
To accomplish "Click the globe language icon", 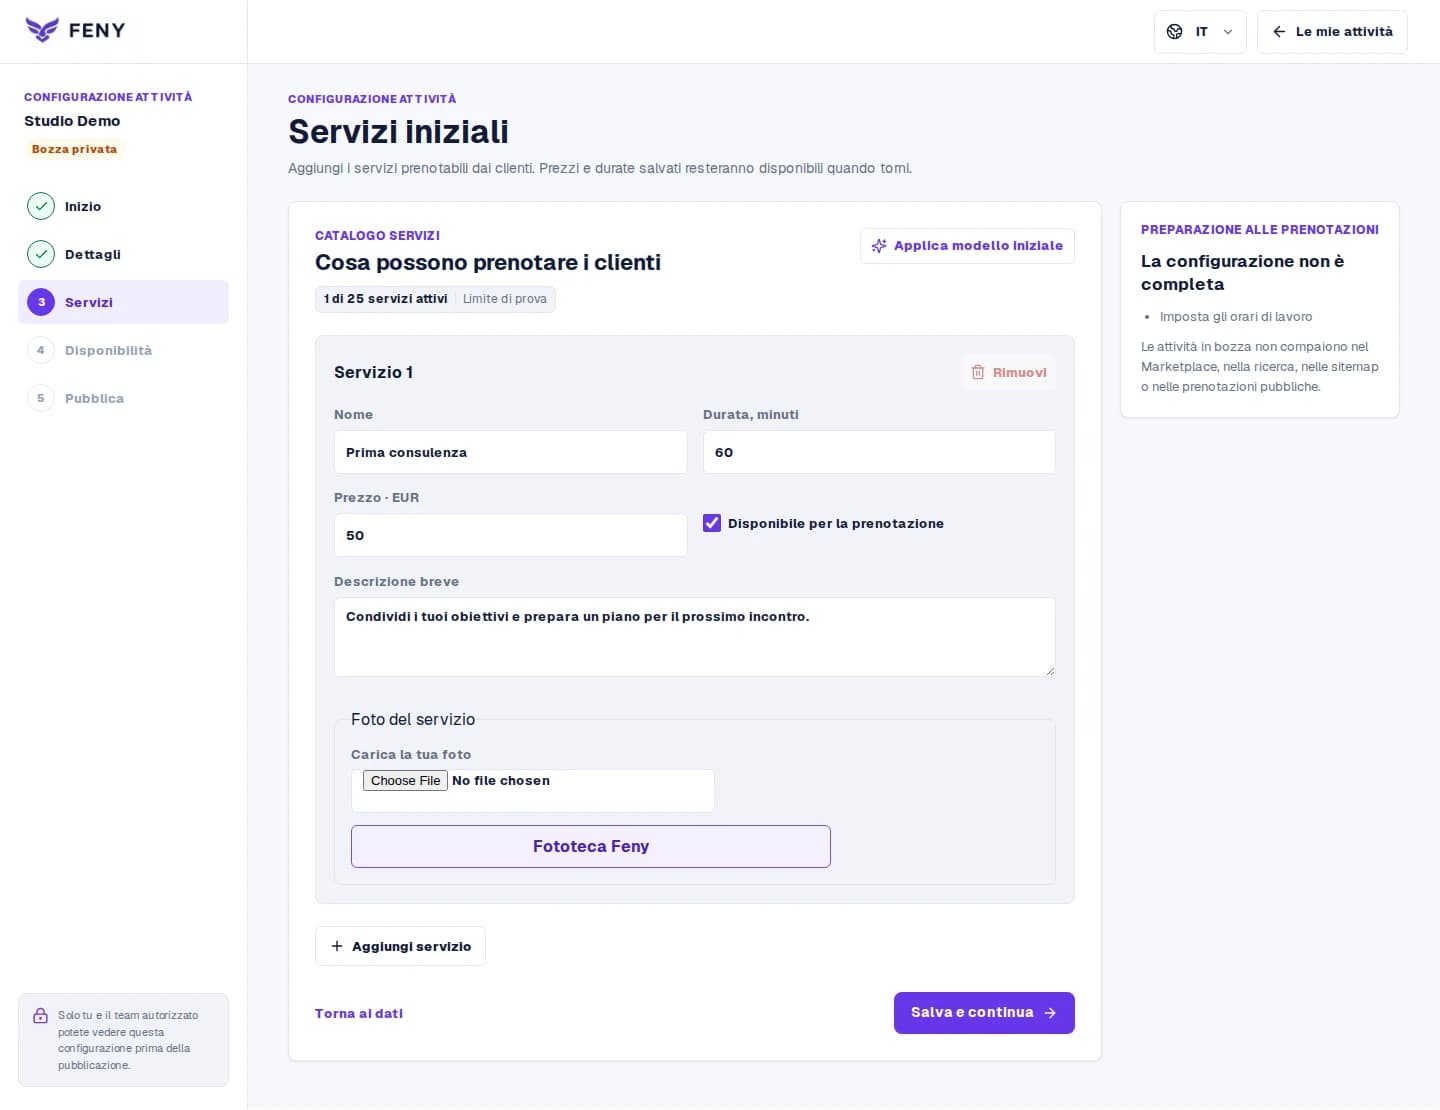I will pos(1175,32).
